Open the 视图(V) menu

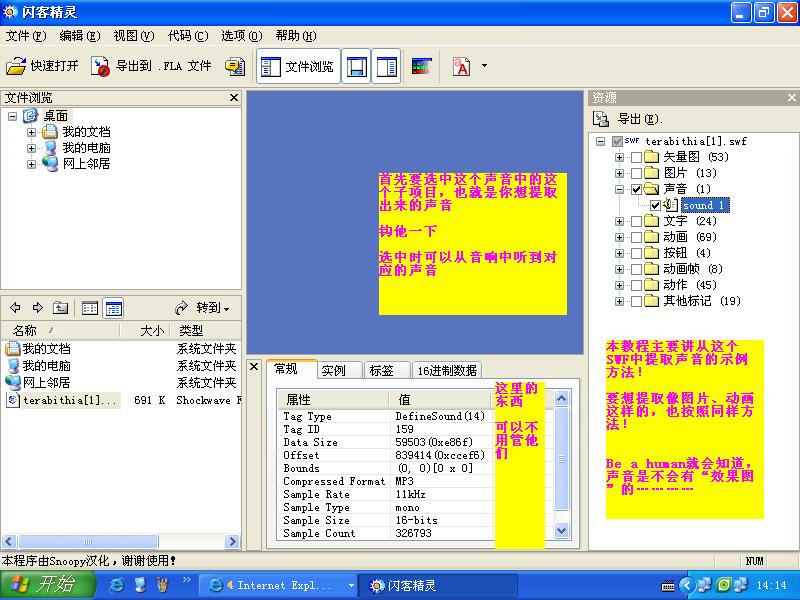(x=134, y=36)
